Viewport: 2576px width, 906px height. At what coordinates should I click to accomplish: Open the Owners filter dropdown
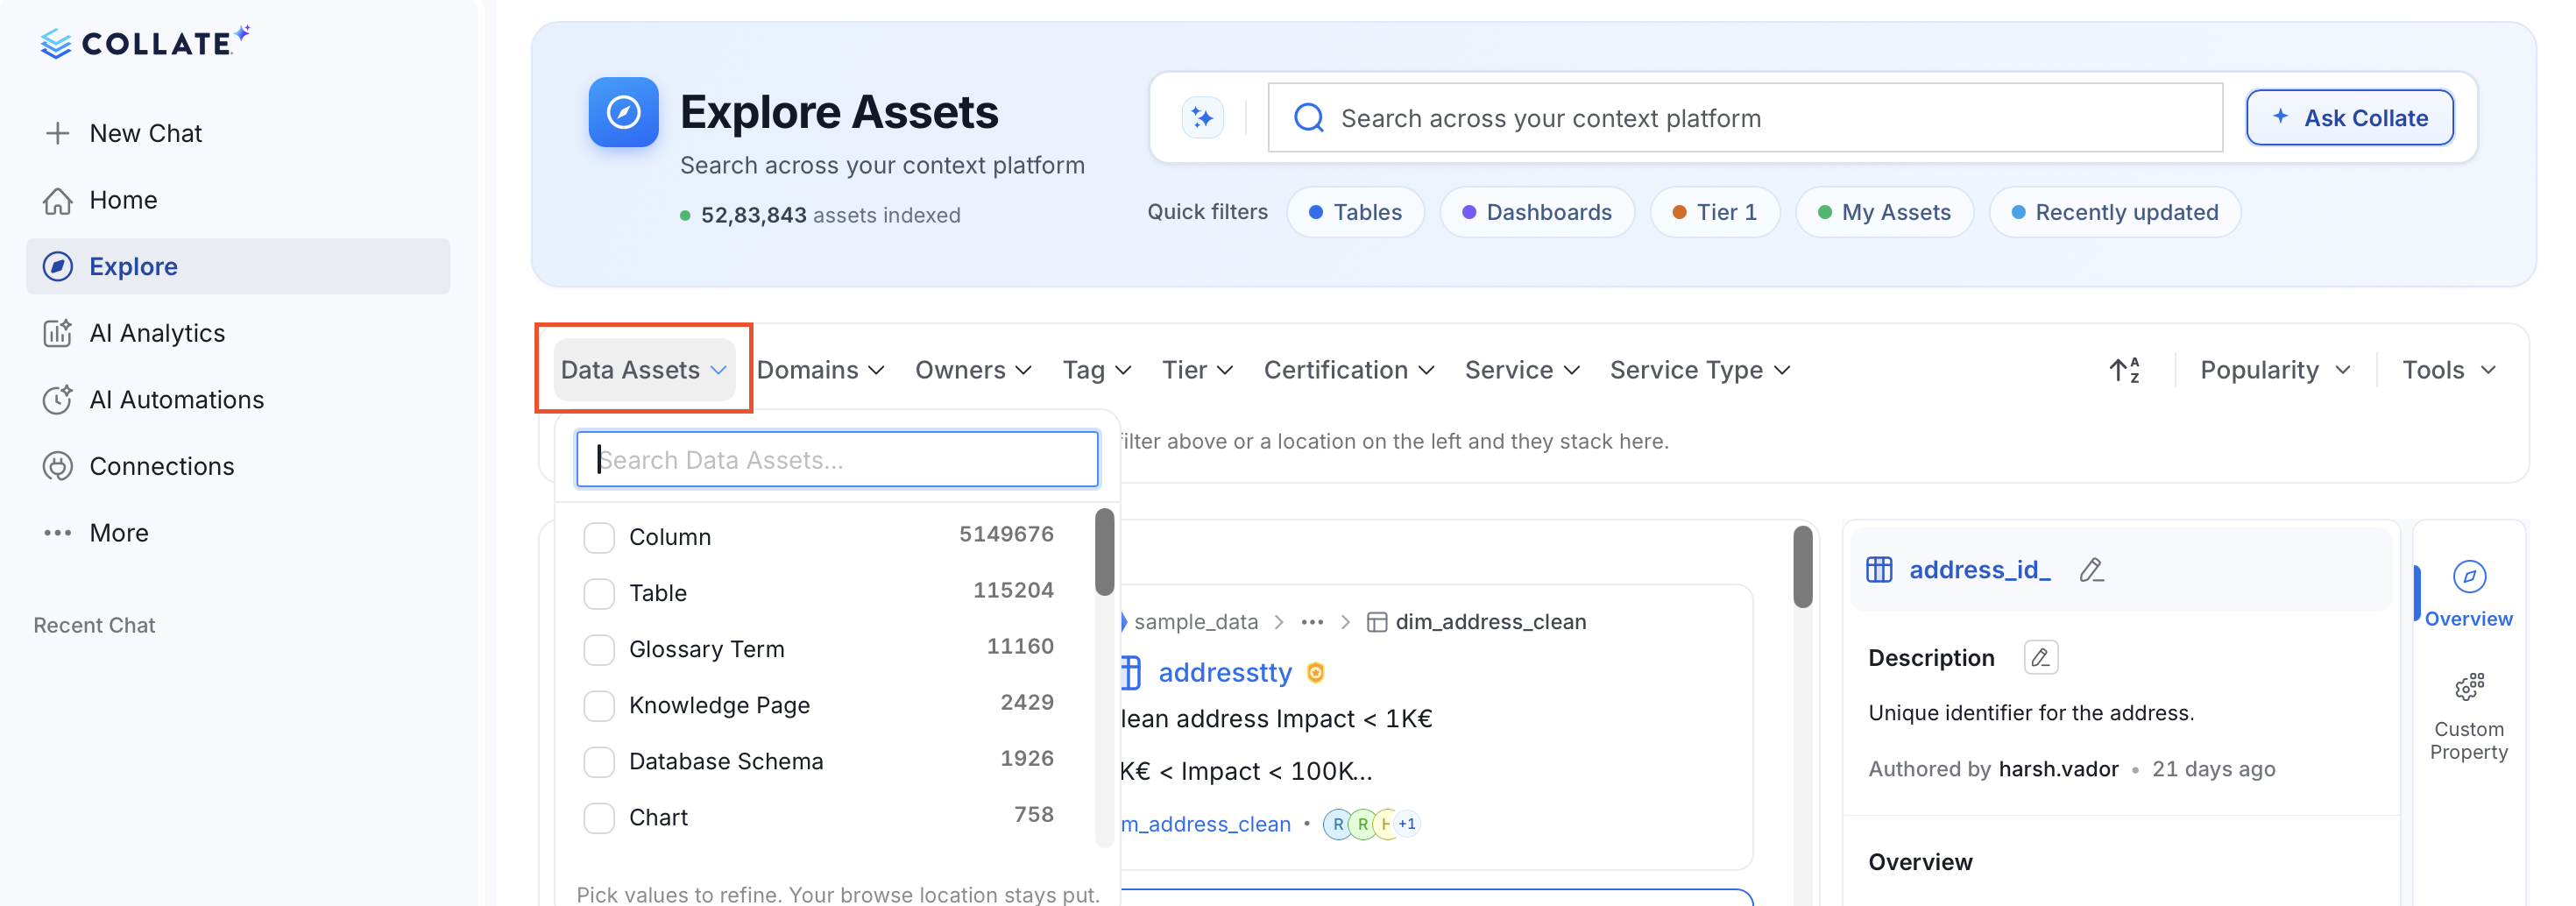pos(973,370)
